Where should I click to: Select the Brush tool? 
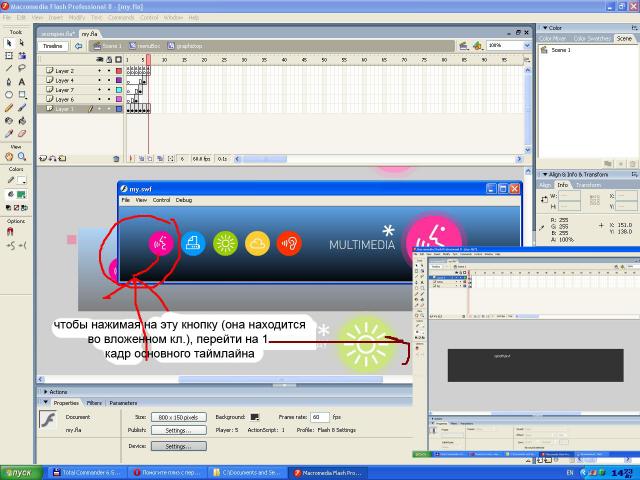[x=22, y=108]
